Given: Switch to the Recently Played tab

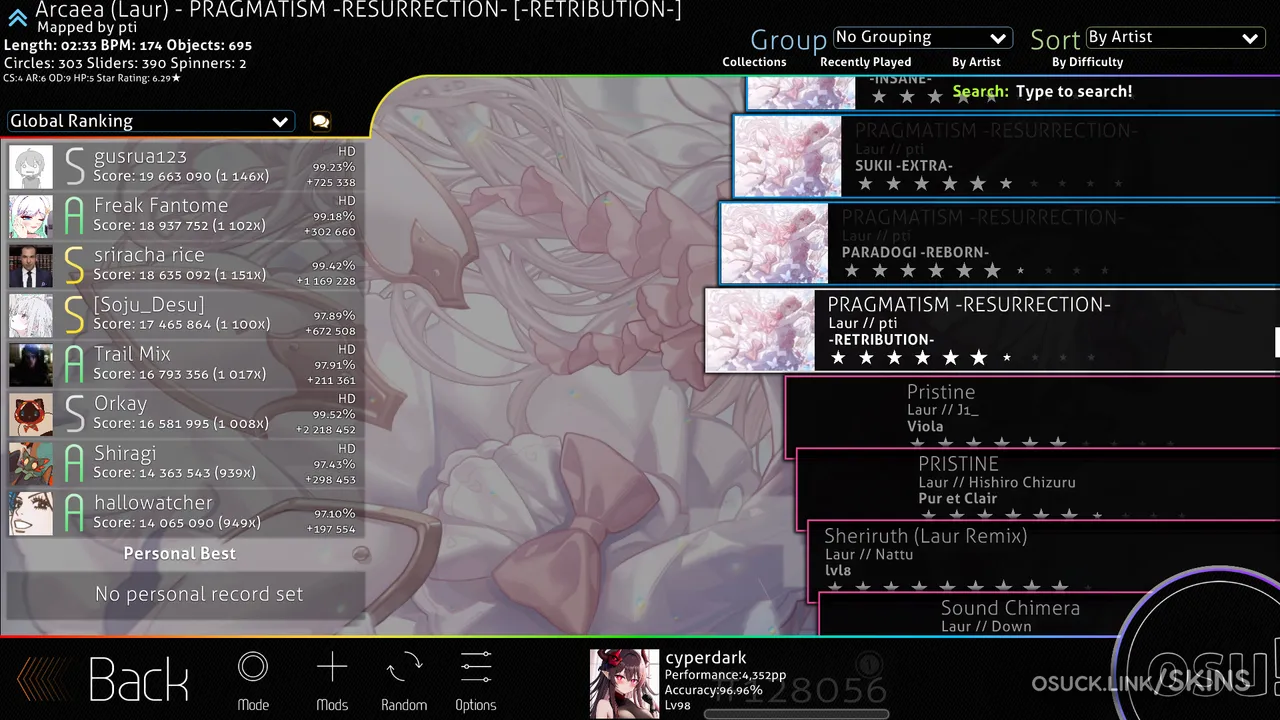Looking at the screenshot, I should (x=865, y=62).
